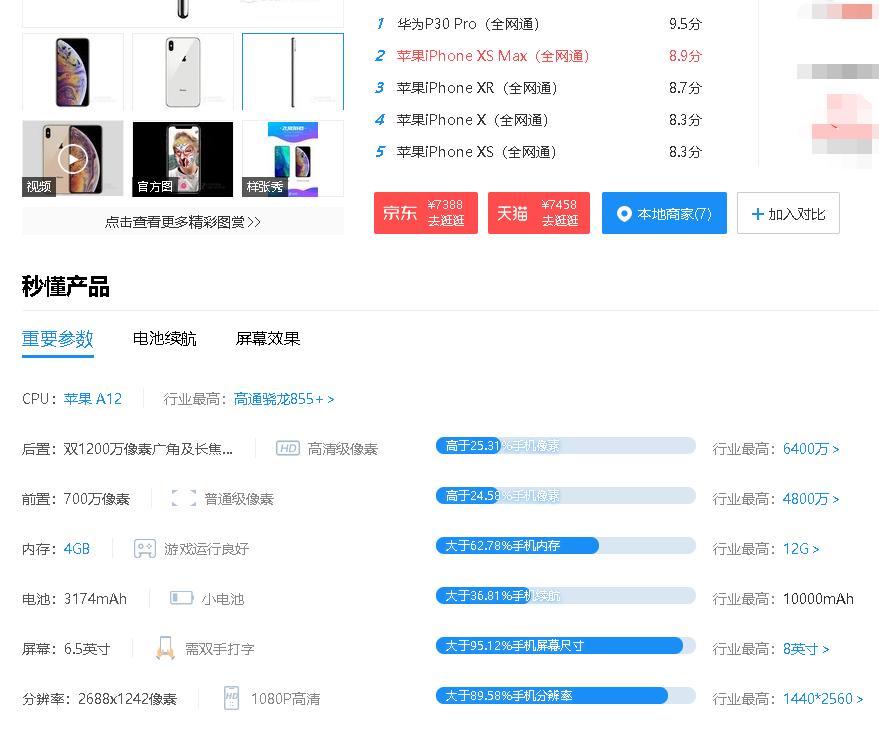Open 点击查看更多精彩图赏 link

[182, 222]
